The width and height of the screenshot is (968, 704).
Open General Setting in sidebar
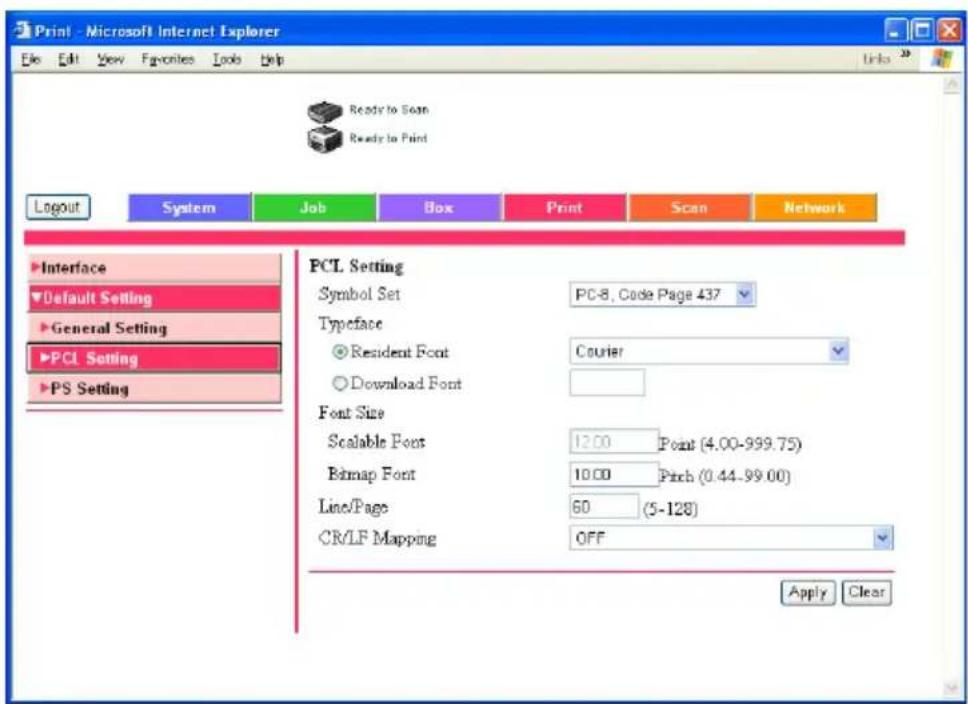pos(154,328)
